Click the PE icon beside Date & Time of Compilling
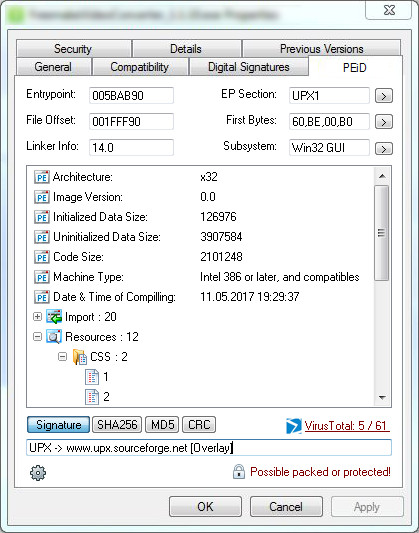 [x=42, y=297]
